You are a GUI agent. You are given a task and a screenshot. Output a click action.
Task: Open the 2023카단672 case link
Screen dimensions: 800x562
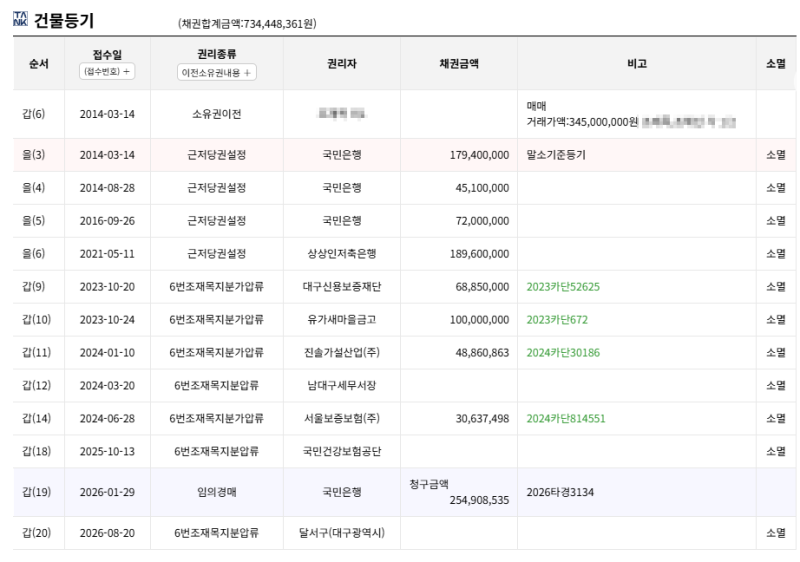[x=557, y=320]
